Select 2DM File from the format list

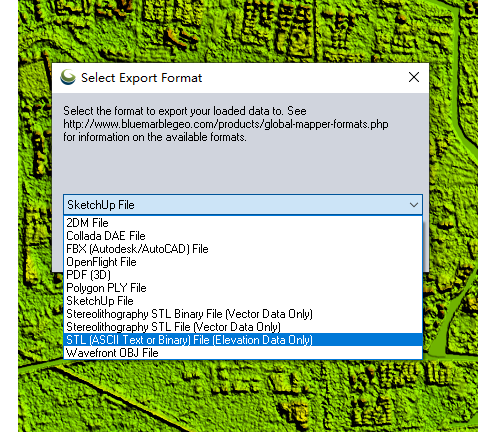tap(243, 223)
